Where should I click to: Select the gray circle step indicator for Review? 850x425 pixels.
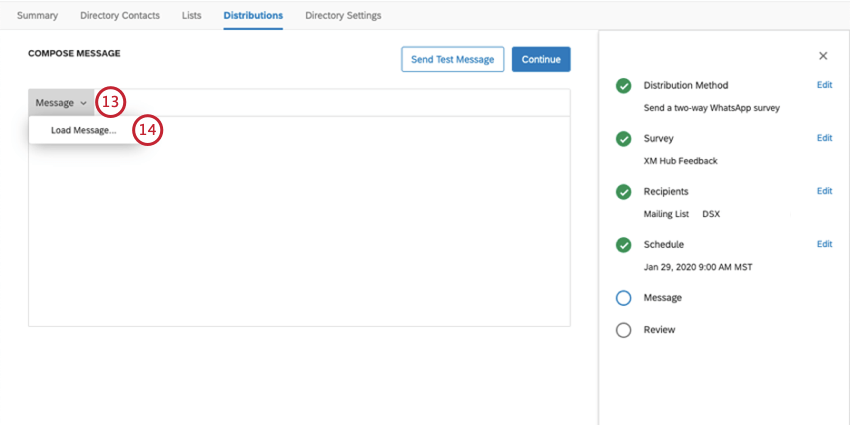[x=623, y=330]
